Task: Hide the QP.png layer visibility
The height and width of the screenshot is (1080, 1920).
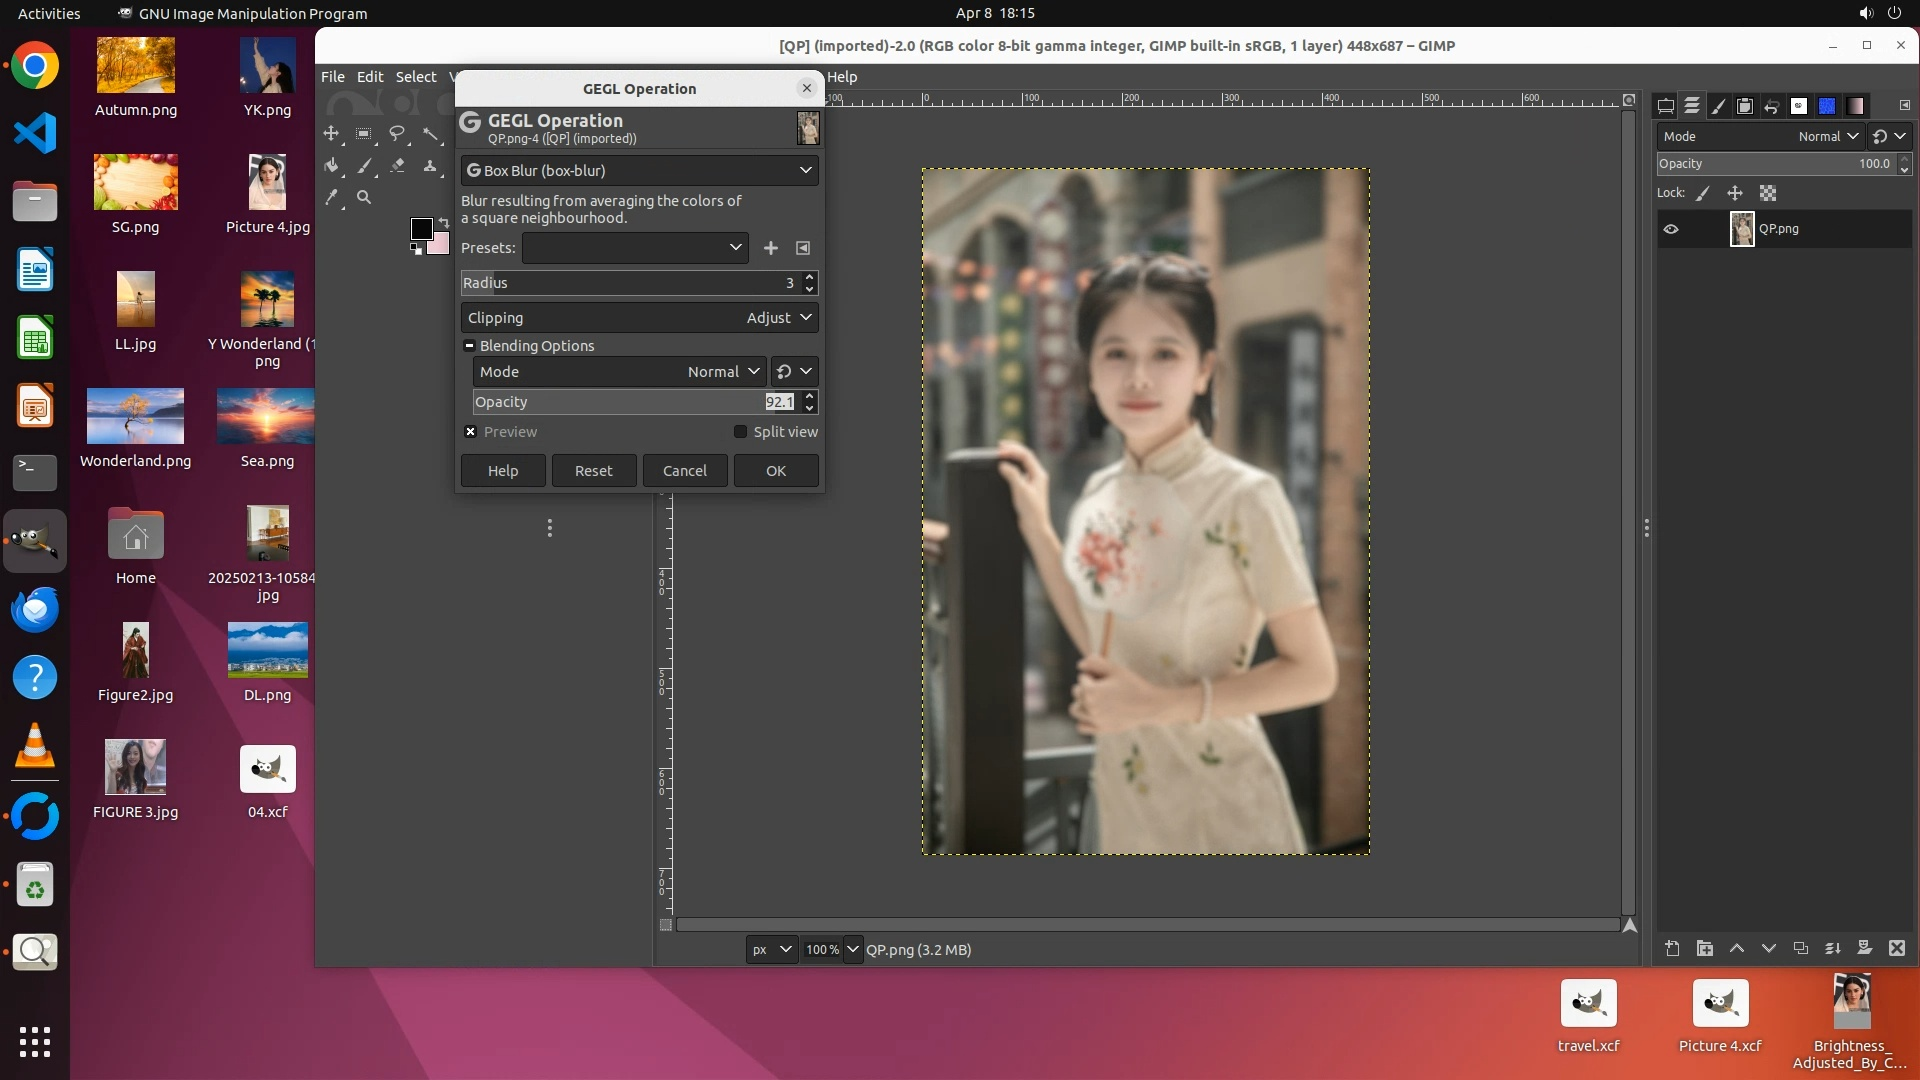Action: coord(1671,229)
